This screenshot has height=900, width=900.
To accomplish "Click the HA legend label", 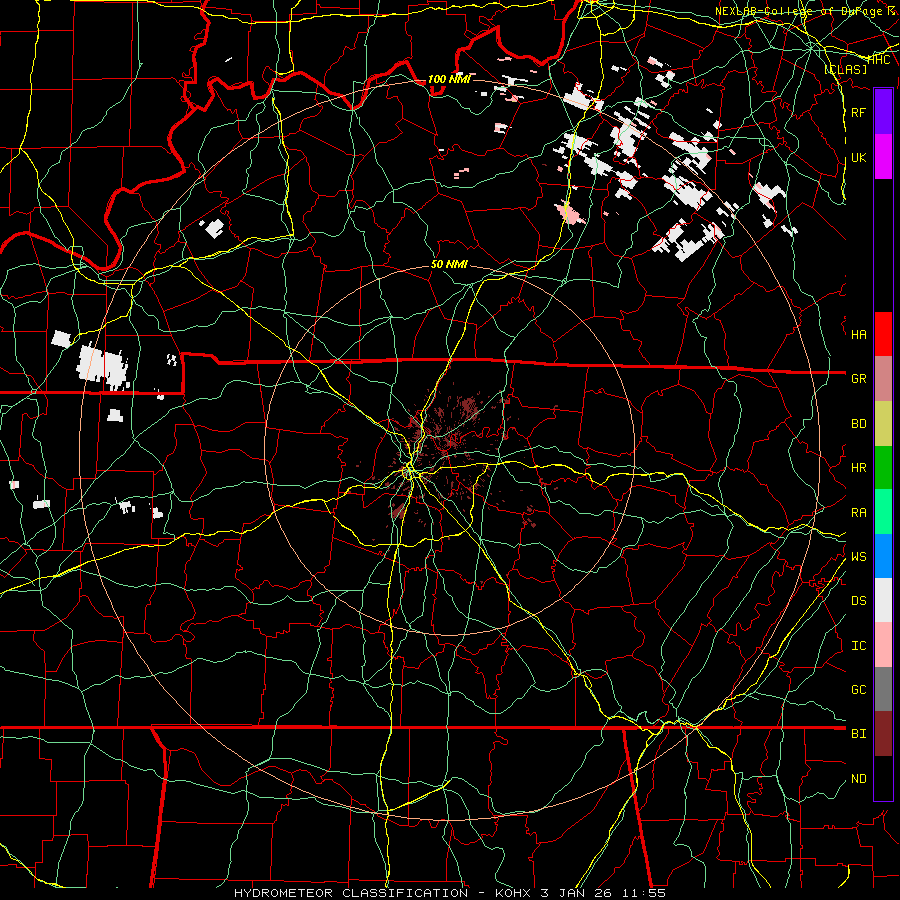I will 858,334.
